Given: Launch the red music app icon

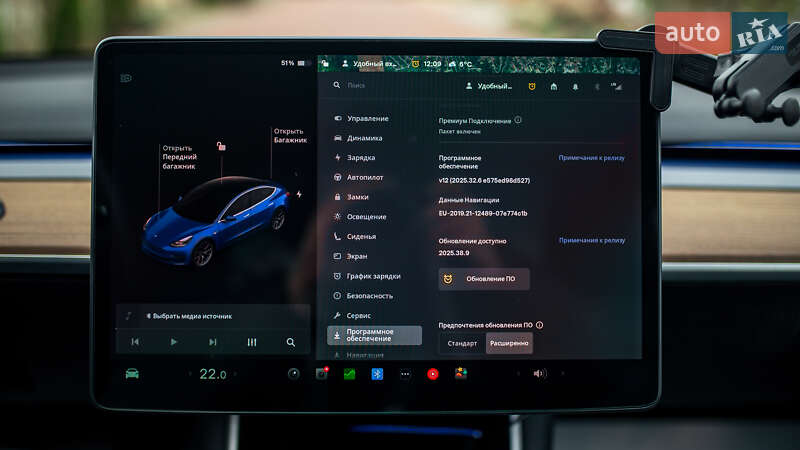Looking at the screenshot, I should [x=433, y=374].
